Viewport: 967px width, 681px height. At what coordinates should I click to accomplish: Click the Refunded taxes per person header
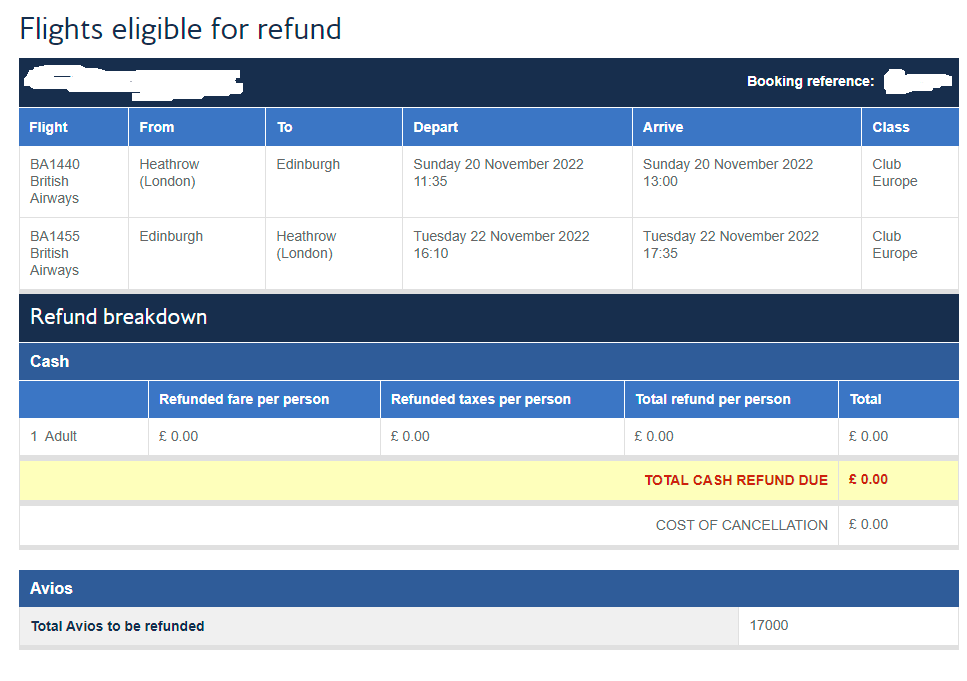tap(481, 399)
